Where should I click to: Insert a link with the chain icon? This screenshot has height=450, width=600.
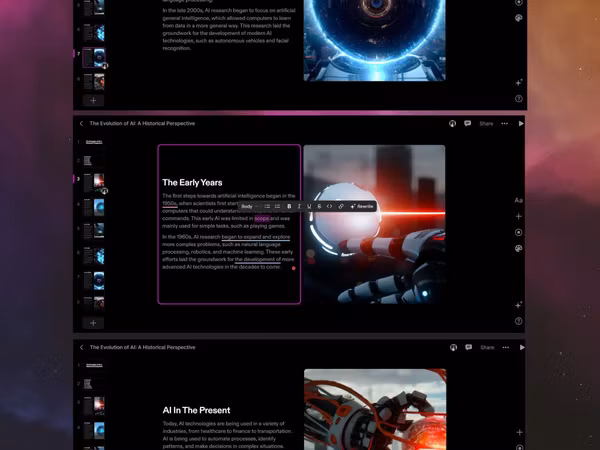click(341, 206)
